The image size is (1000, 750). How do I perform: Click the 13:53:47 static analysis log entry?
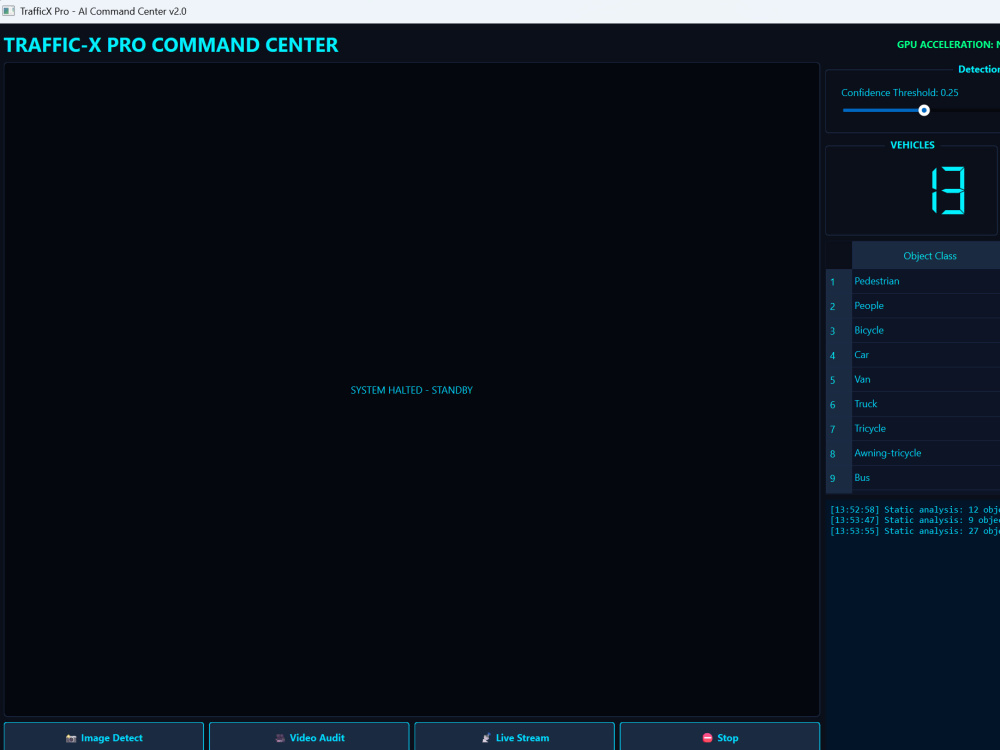[915, 520]
